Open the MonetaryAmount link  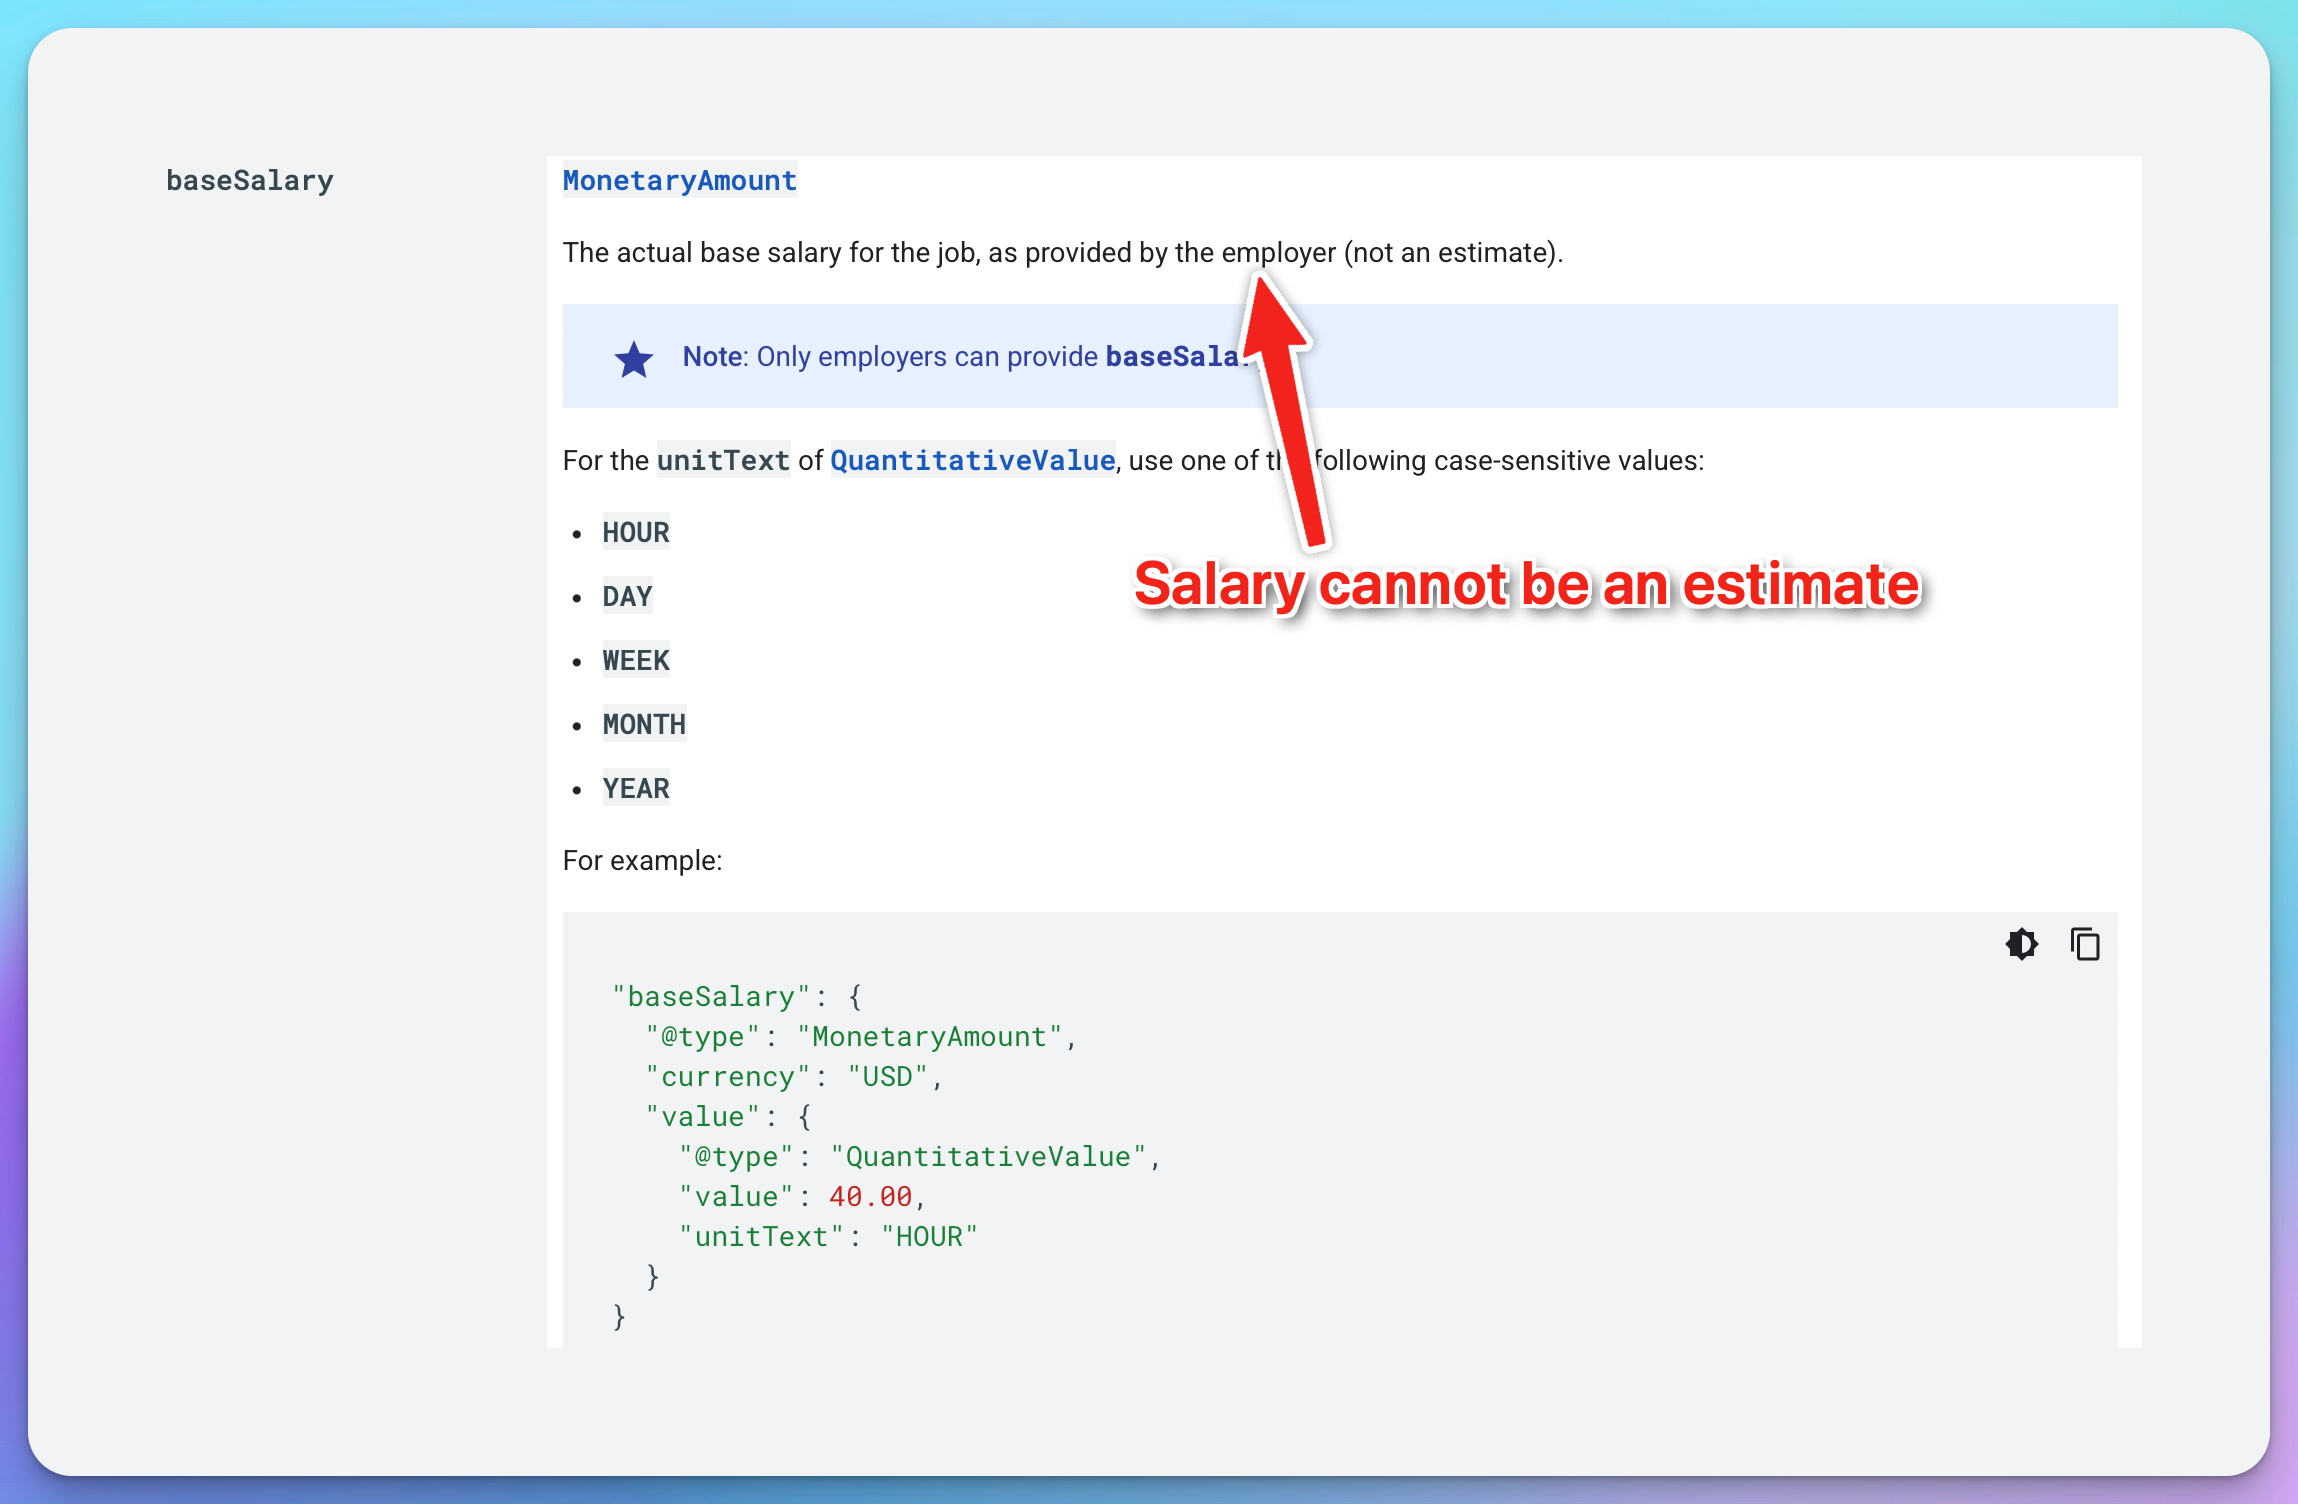coord(679,181)
